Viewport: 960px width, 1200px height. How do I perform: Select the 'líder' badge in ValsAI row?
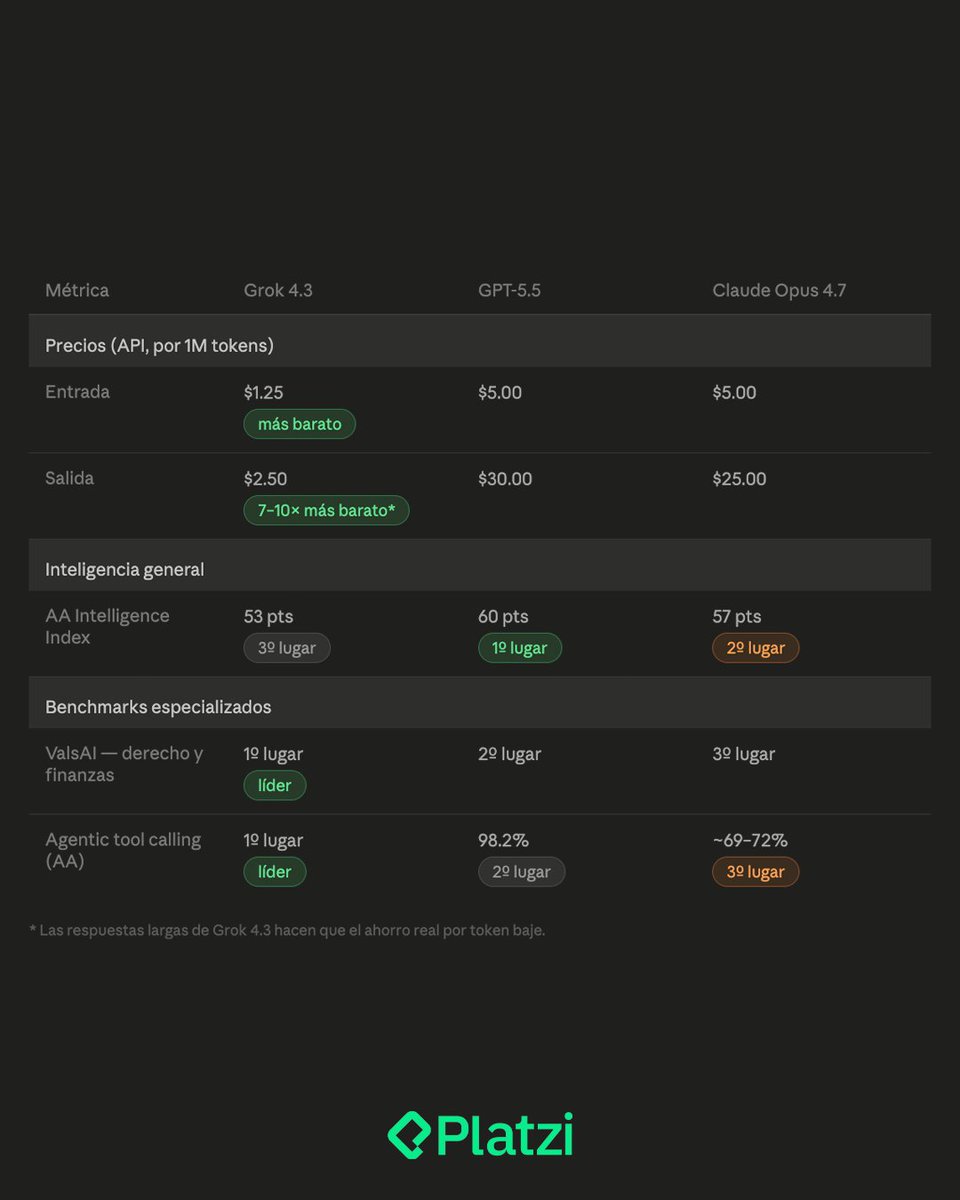coord(275,785)
